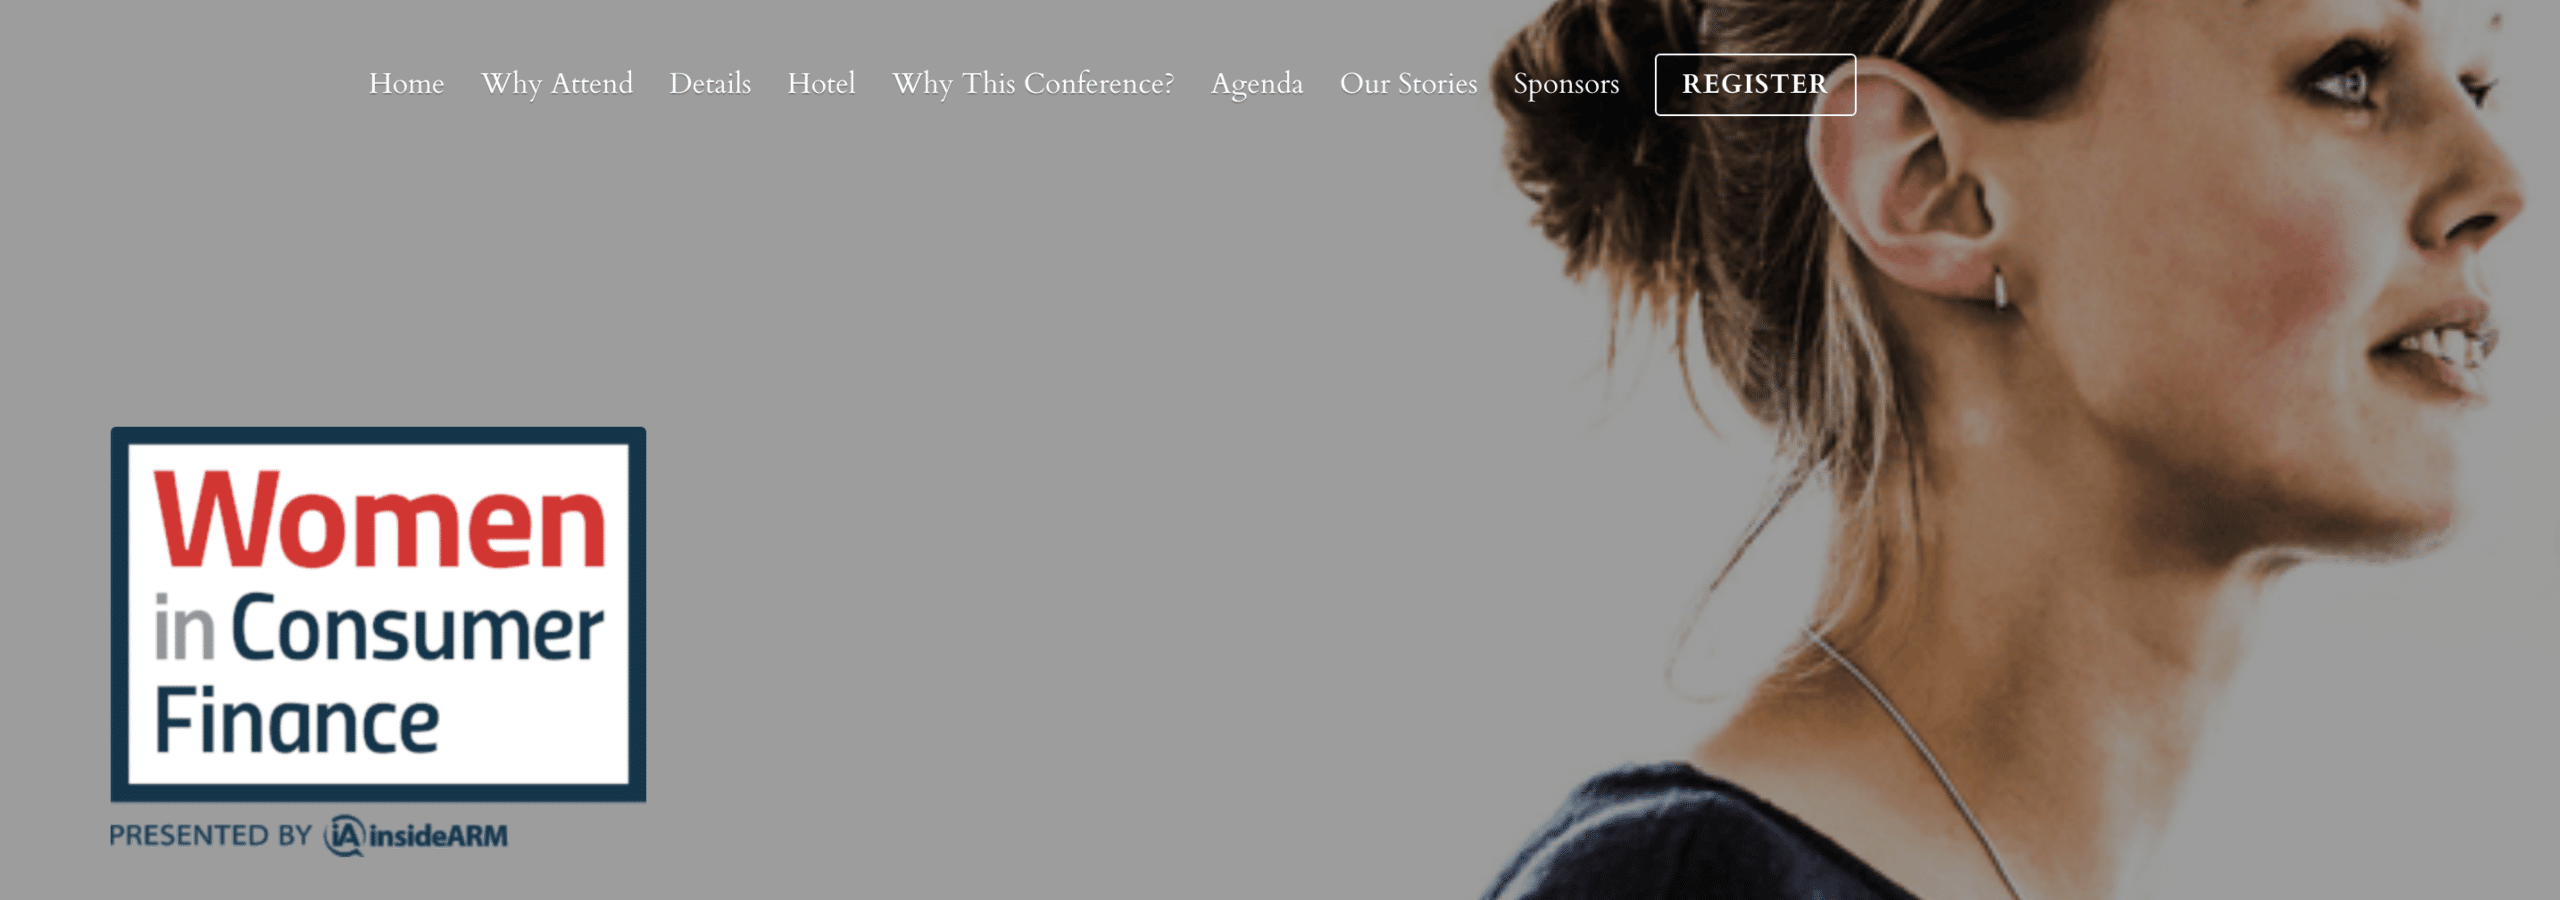This screenshot has height=900, width=2560.
Task: Navigate to the Details menu item
Action: tap(710, 84)
